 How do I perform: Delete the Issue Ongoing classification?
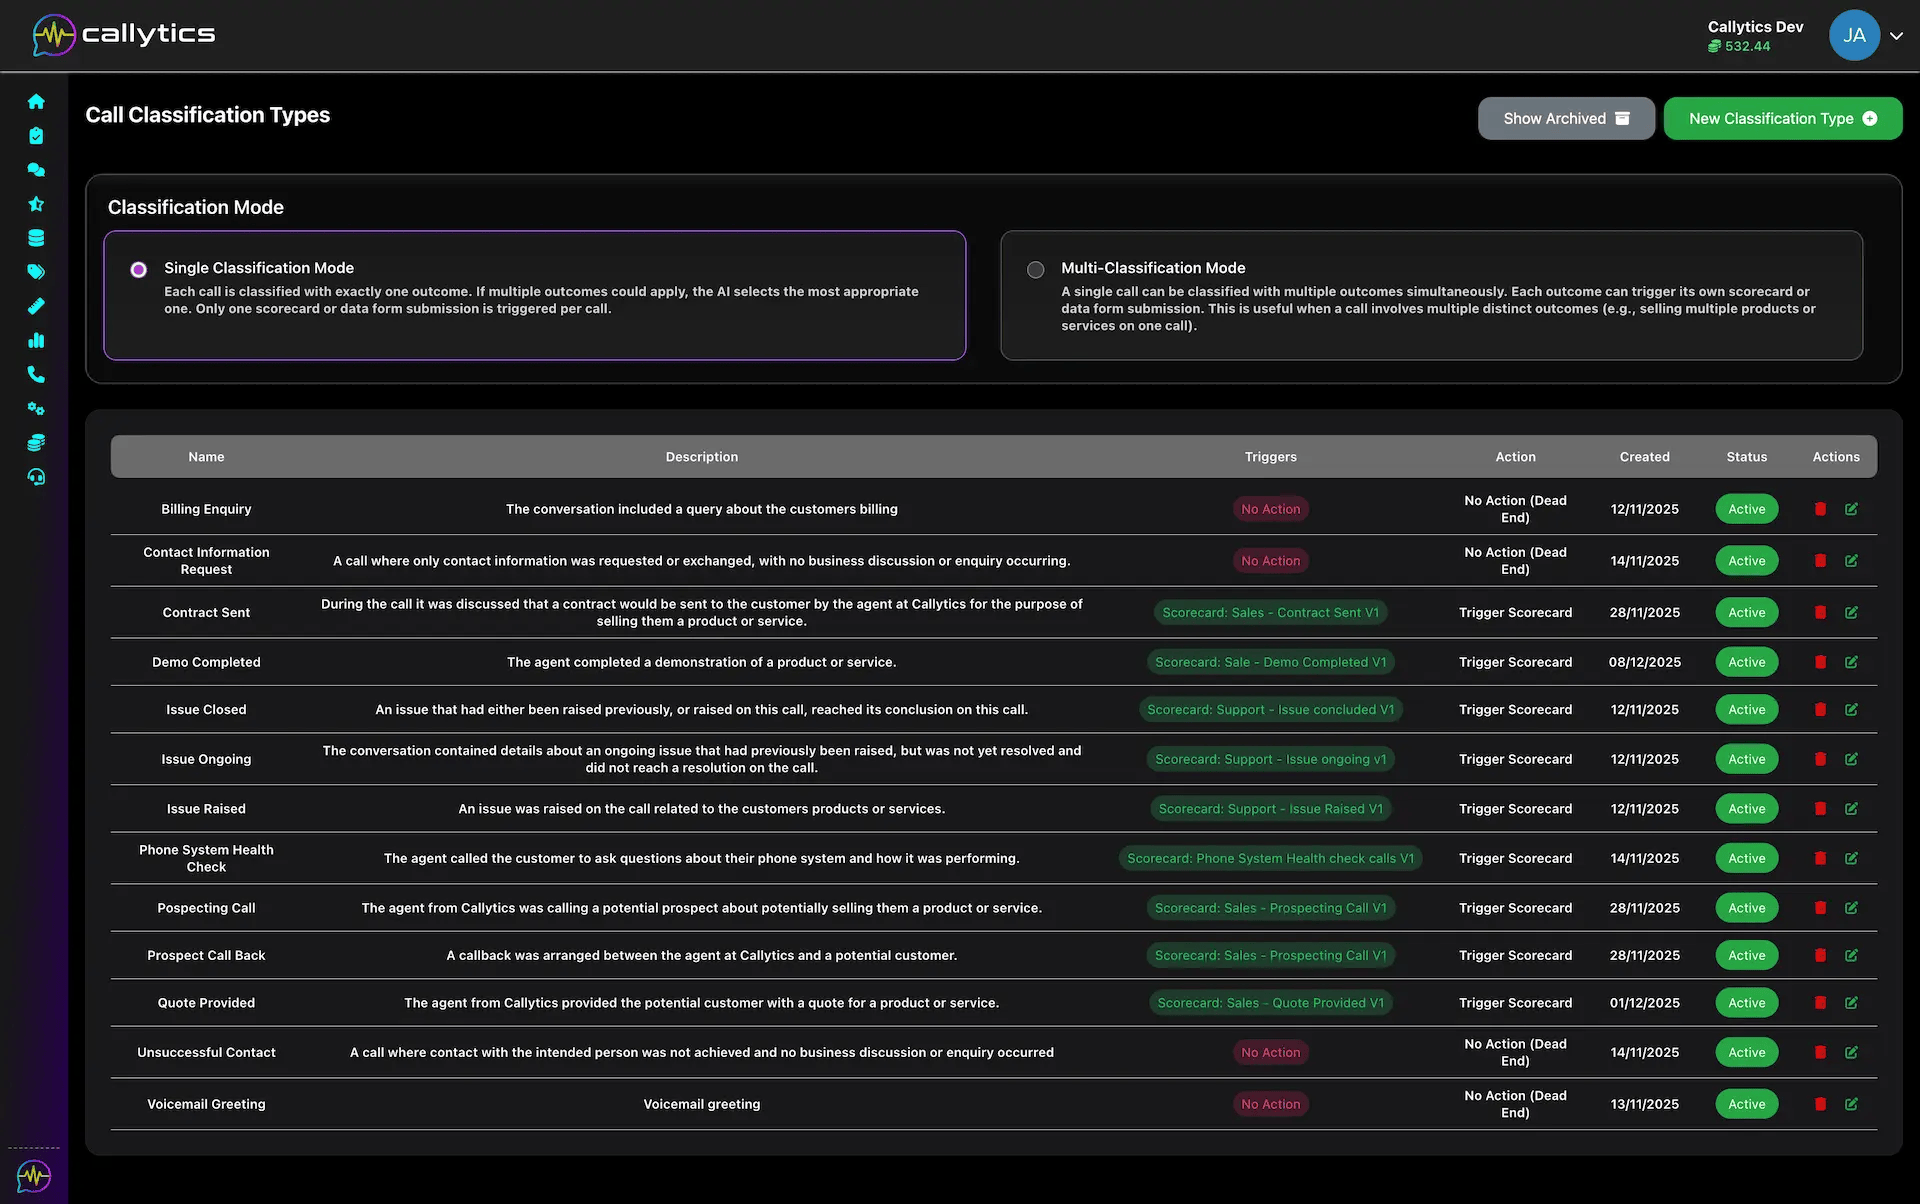pyautogui.click(x=1820, y=759)
